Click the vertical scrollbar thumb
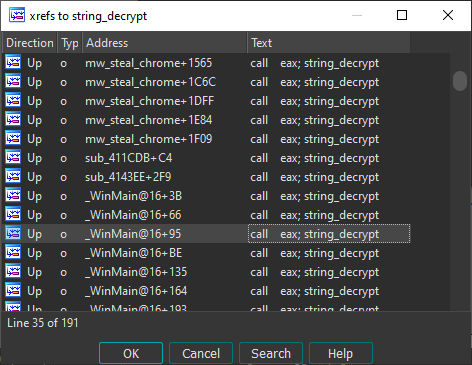472x365 pixels. [460, 81]
